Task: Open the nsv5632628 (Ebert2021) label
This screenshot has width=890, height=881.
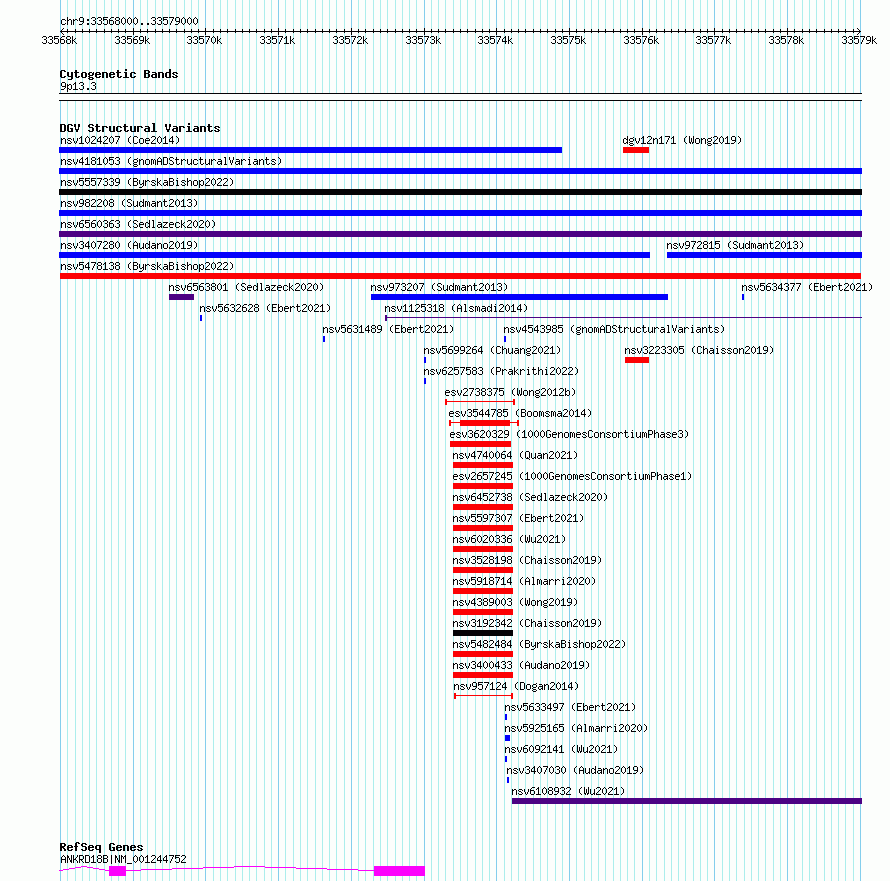Action: point(265,308)
